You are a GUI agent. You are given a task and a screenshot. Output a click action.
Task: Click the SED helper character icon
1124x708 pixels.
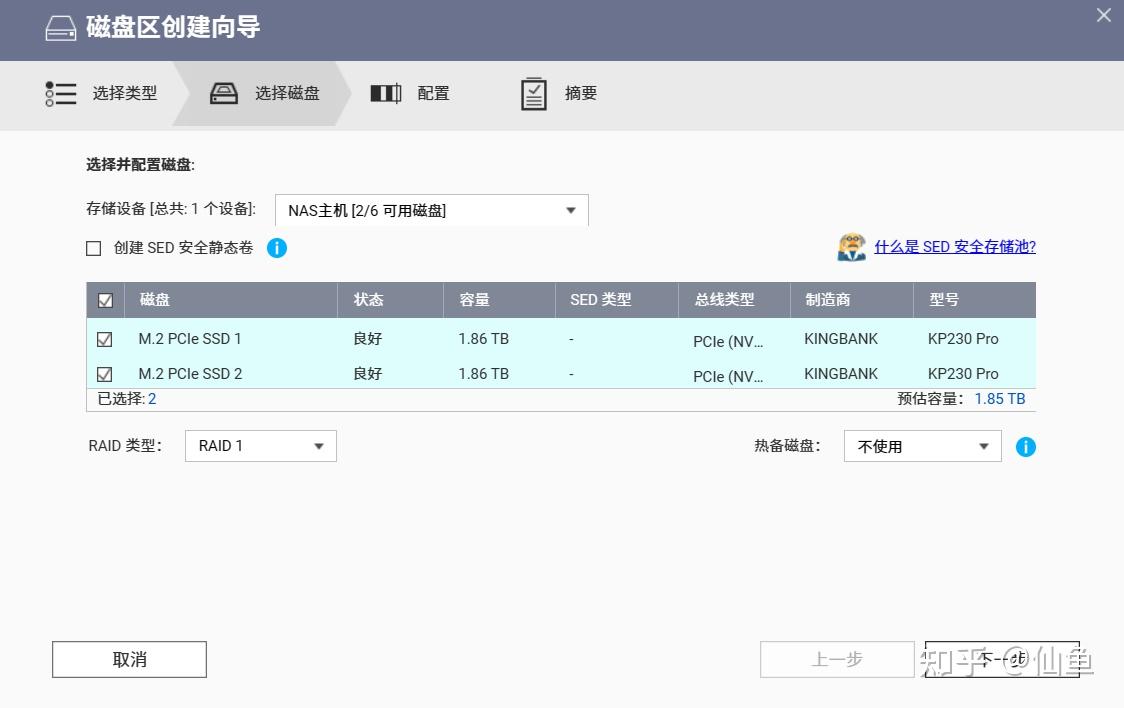851,246
